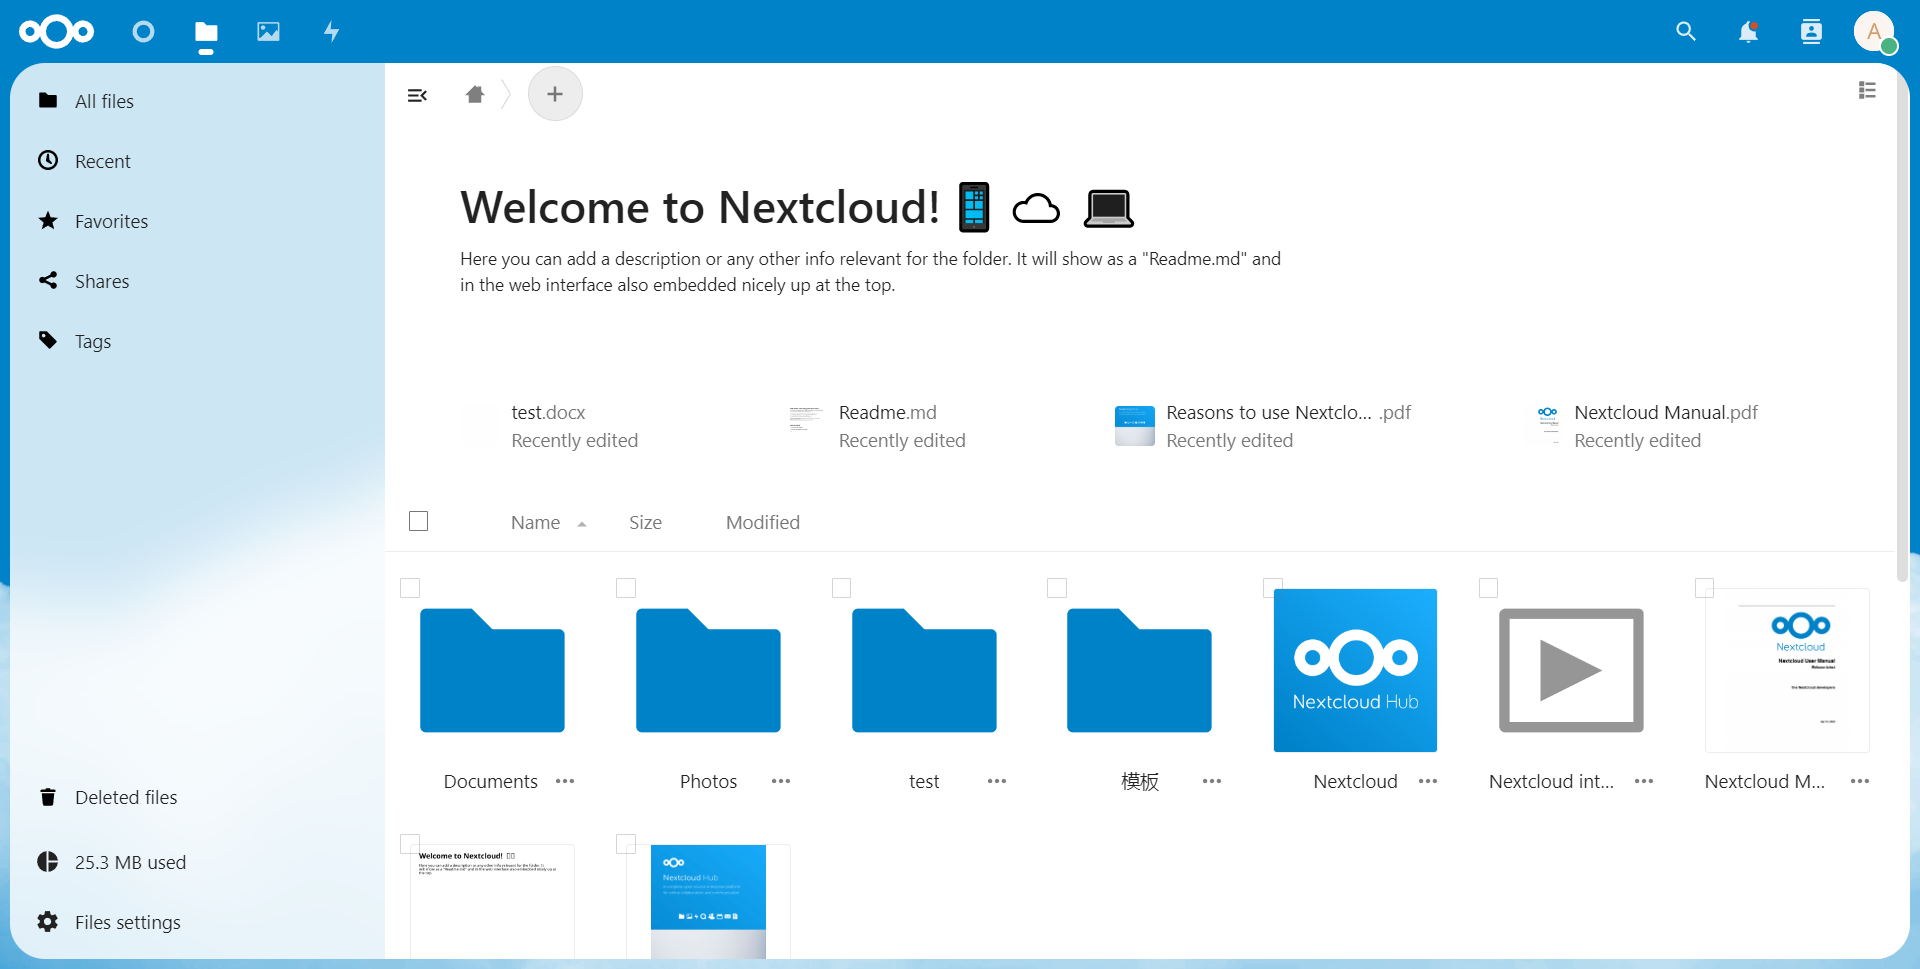The width and height of the screenshot is (1920, 969).
Task: Select the Nextcloud Manual checkbox
Action: (1705, 588)
